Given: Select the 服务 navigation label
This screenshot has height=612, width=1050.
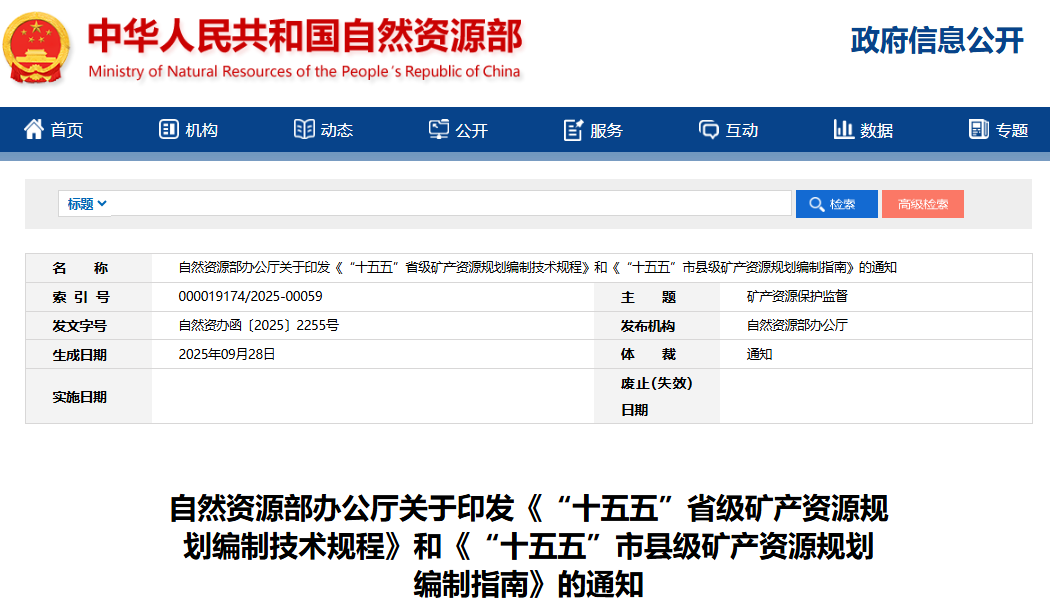Looking at the screenshot, I should pyautogui.click(x=606, y=130).
